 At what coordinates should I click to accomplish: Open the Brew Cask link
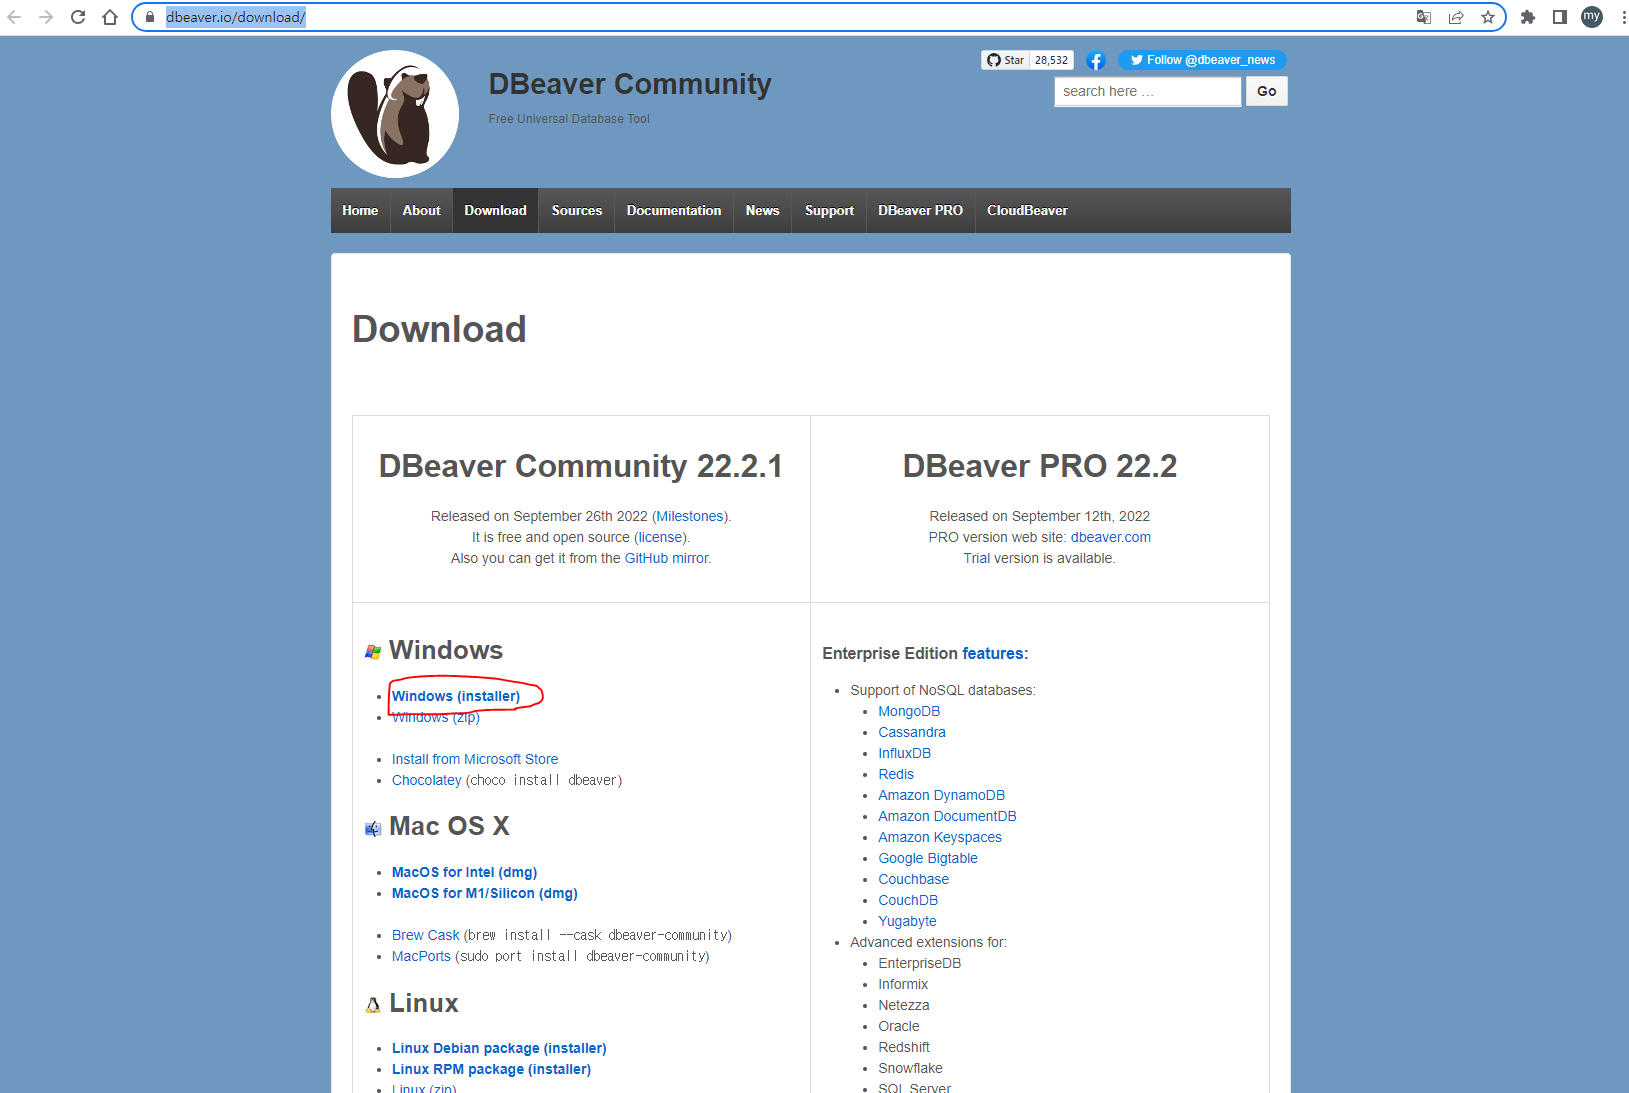click(x=426, y=935)
